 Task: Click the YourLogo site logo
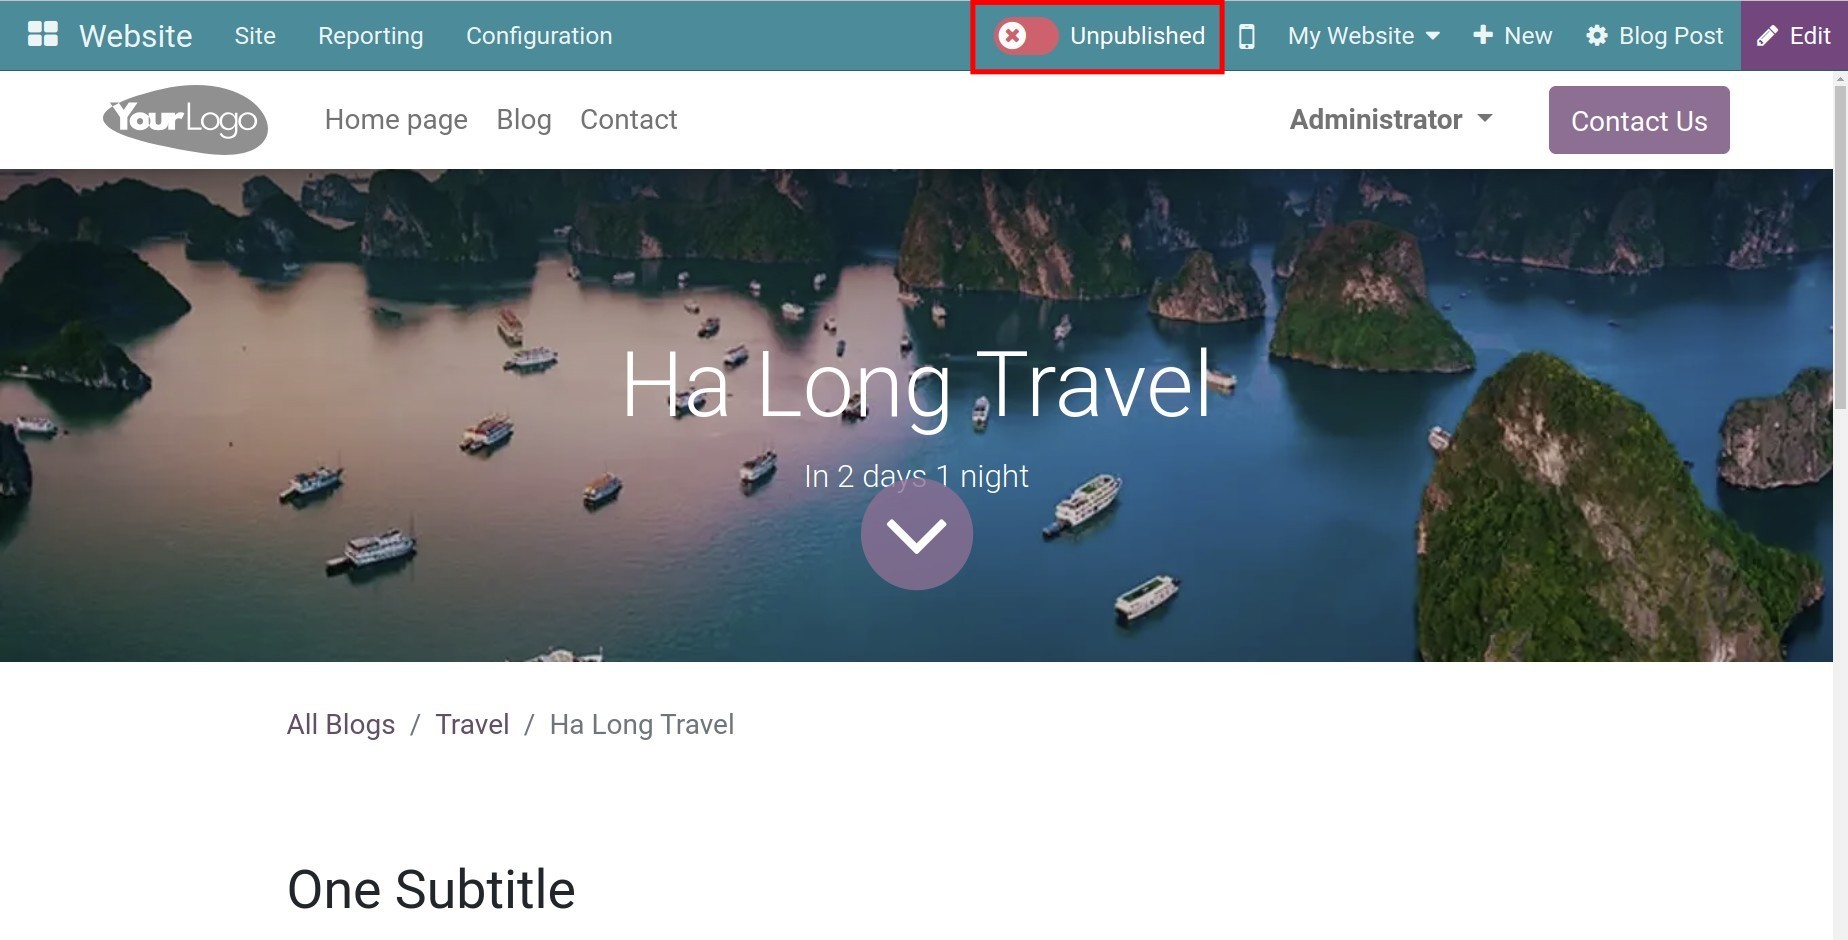(x=185, y=120)
